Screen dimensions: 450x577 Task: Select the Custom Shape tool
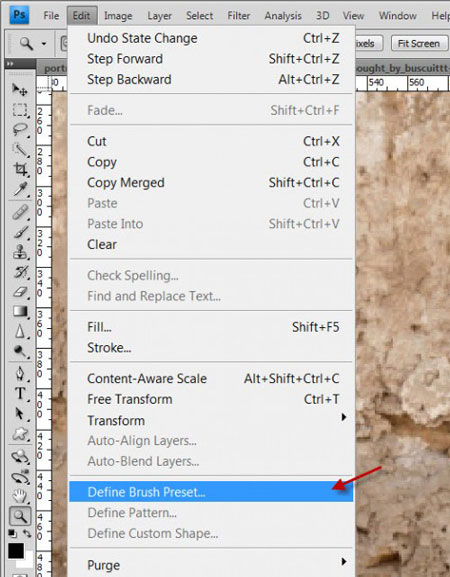20,434
